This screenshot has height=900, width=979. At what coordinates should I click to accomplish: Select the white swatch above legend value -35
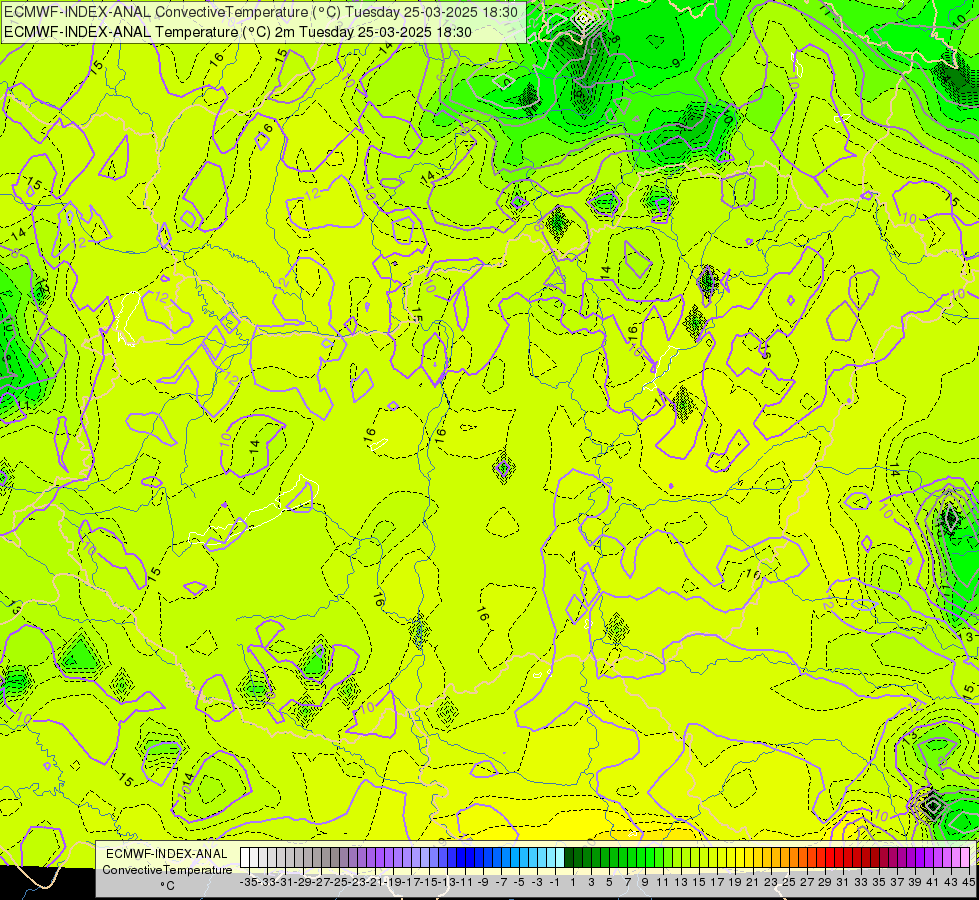(x=245, y=858)
